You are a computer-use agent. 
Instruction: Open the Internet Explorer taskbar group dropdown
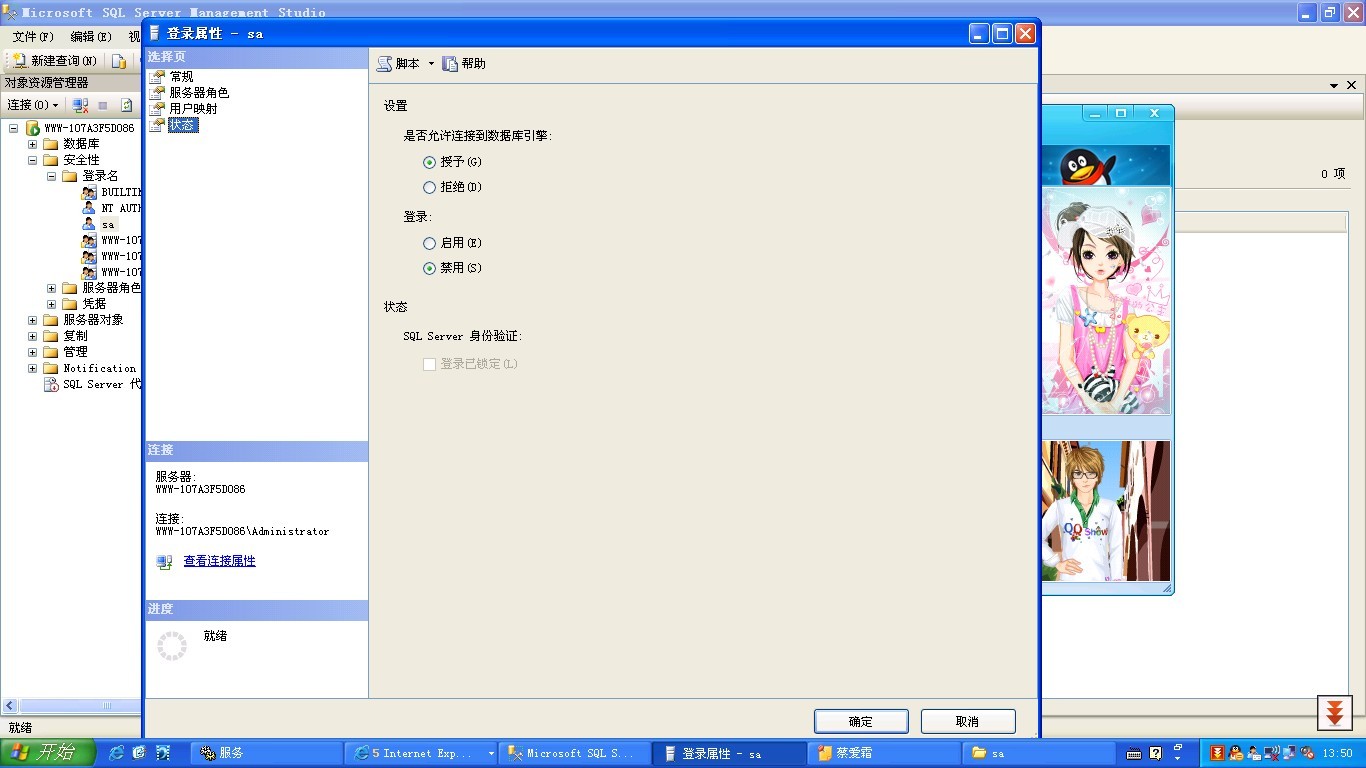pyautogui.click(x=491, y=753)
